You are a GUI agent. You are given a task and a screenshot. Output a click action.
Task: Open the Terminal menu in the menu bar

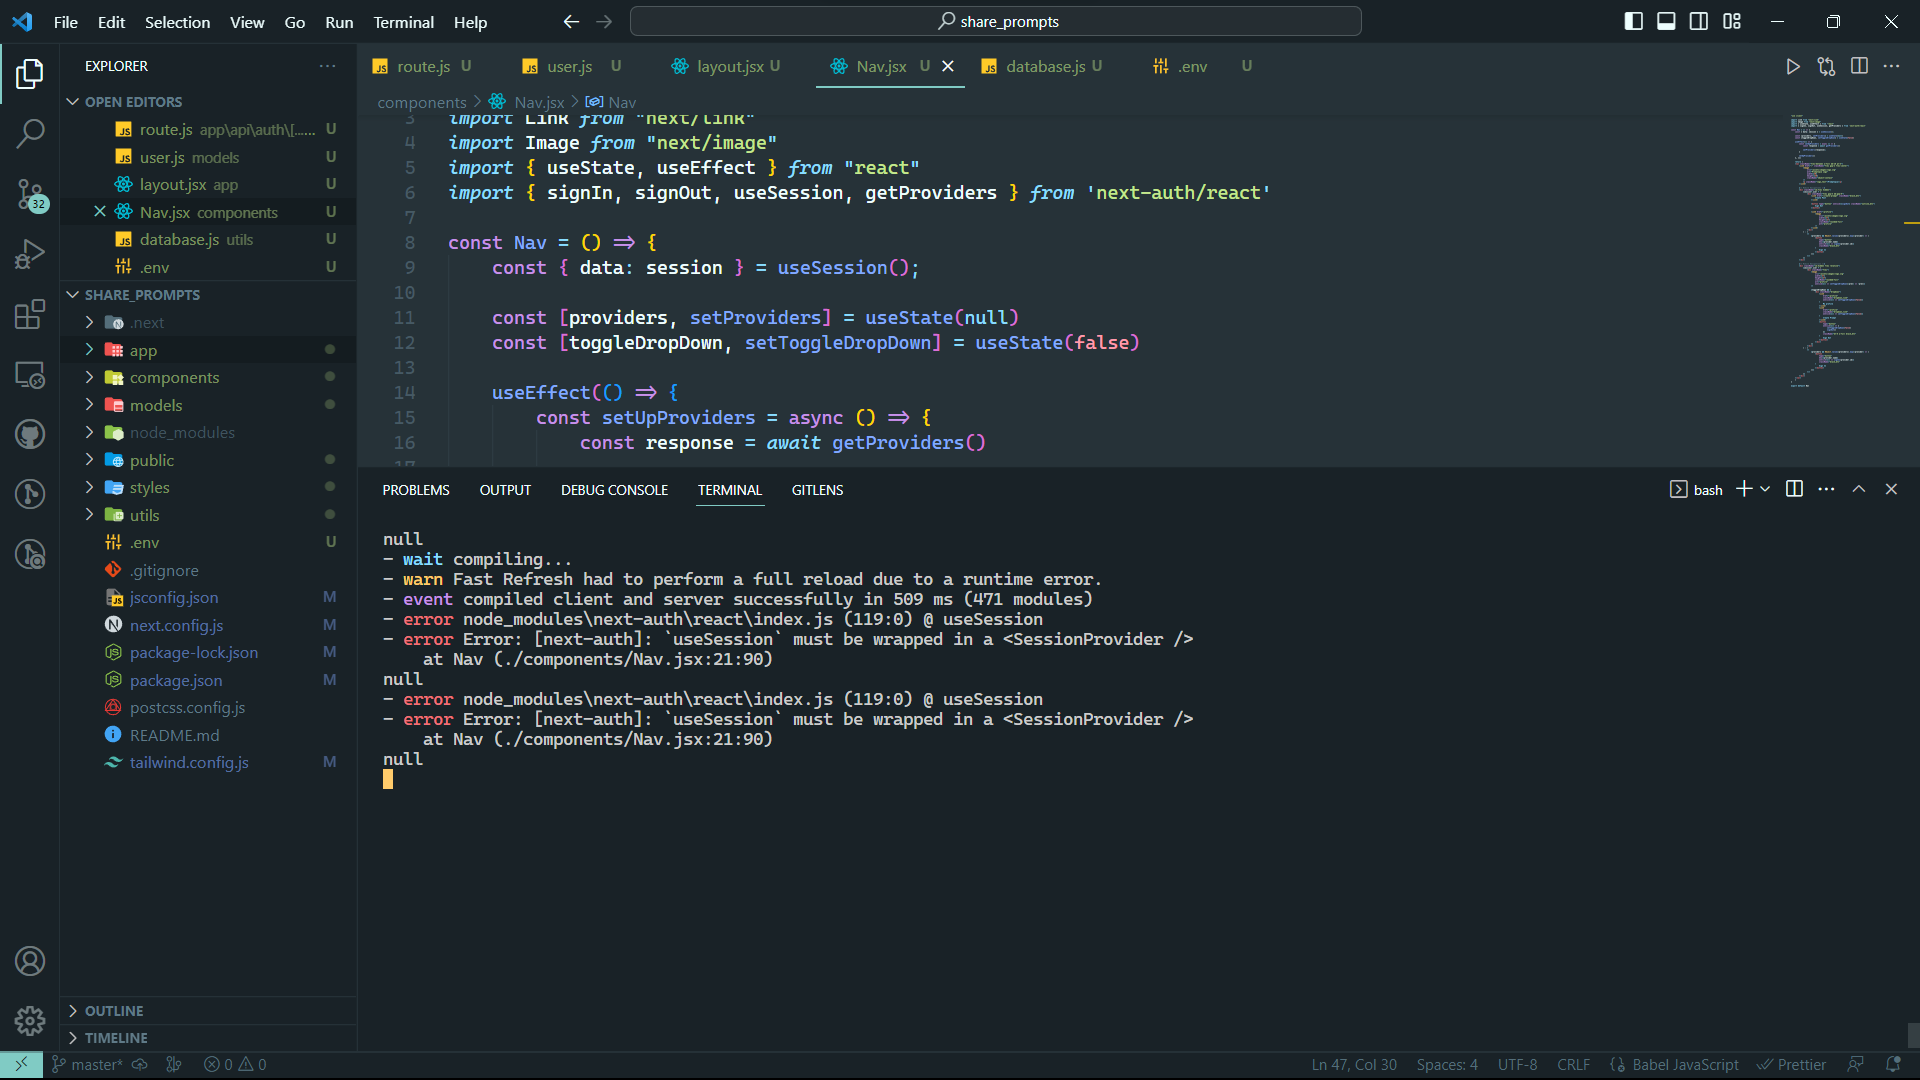click(403, 21)
